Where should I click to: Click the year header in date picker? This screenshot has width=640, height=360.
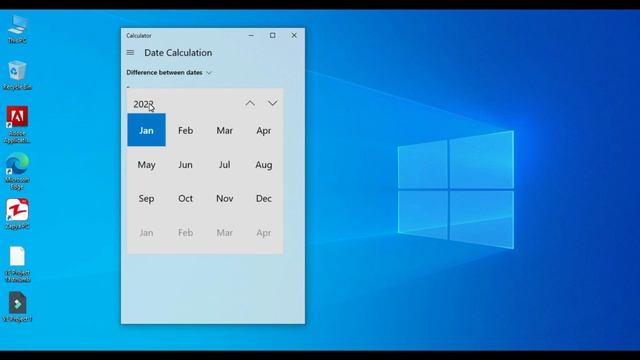[143, 104]
